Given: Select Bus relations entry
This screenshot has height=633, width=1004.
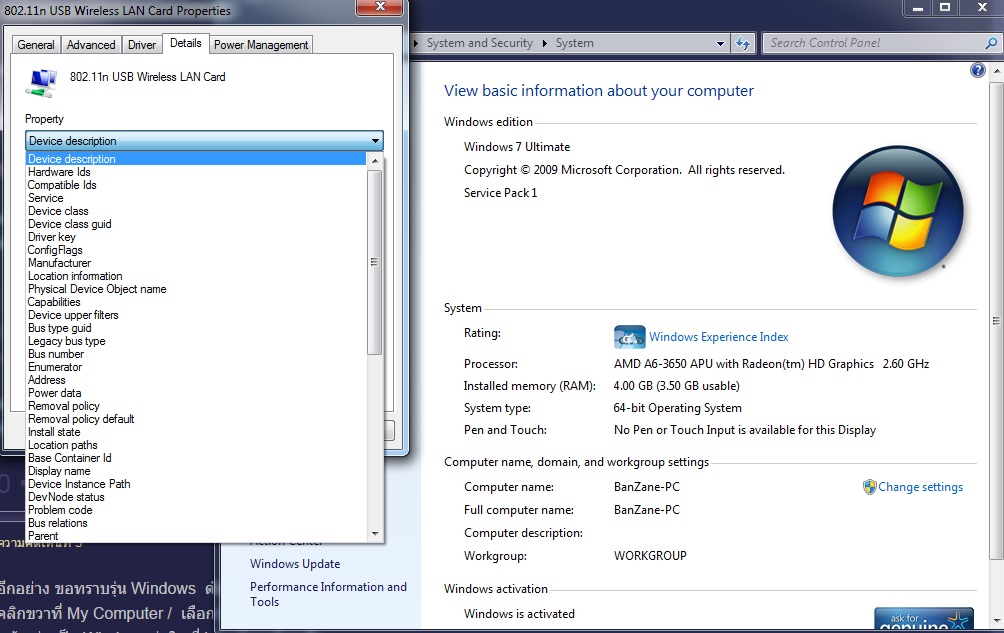Looking at the screenshot, I should coord(196,523).
